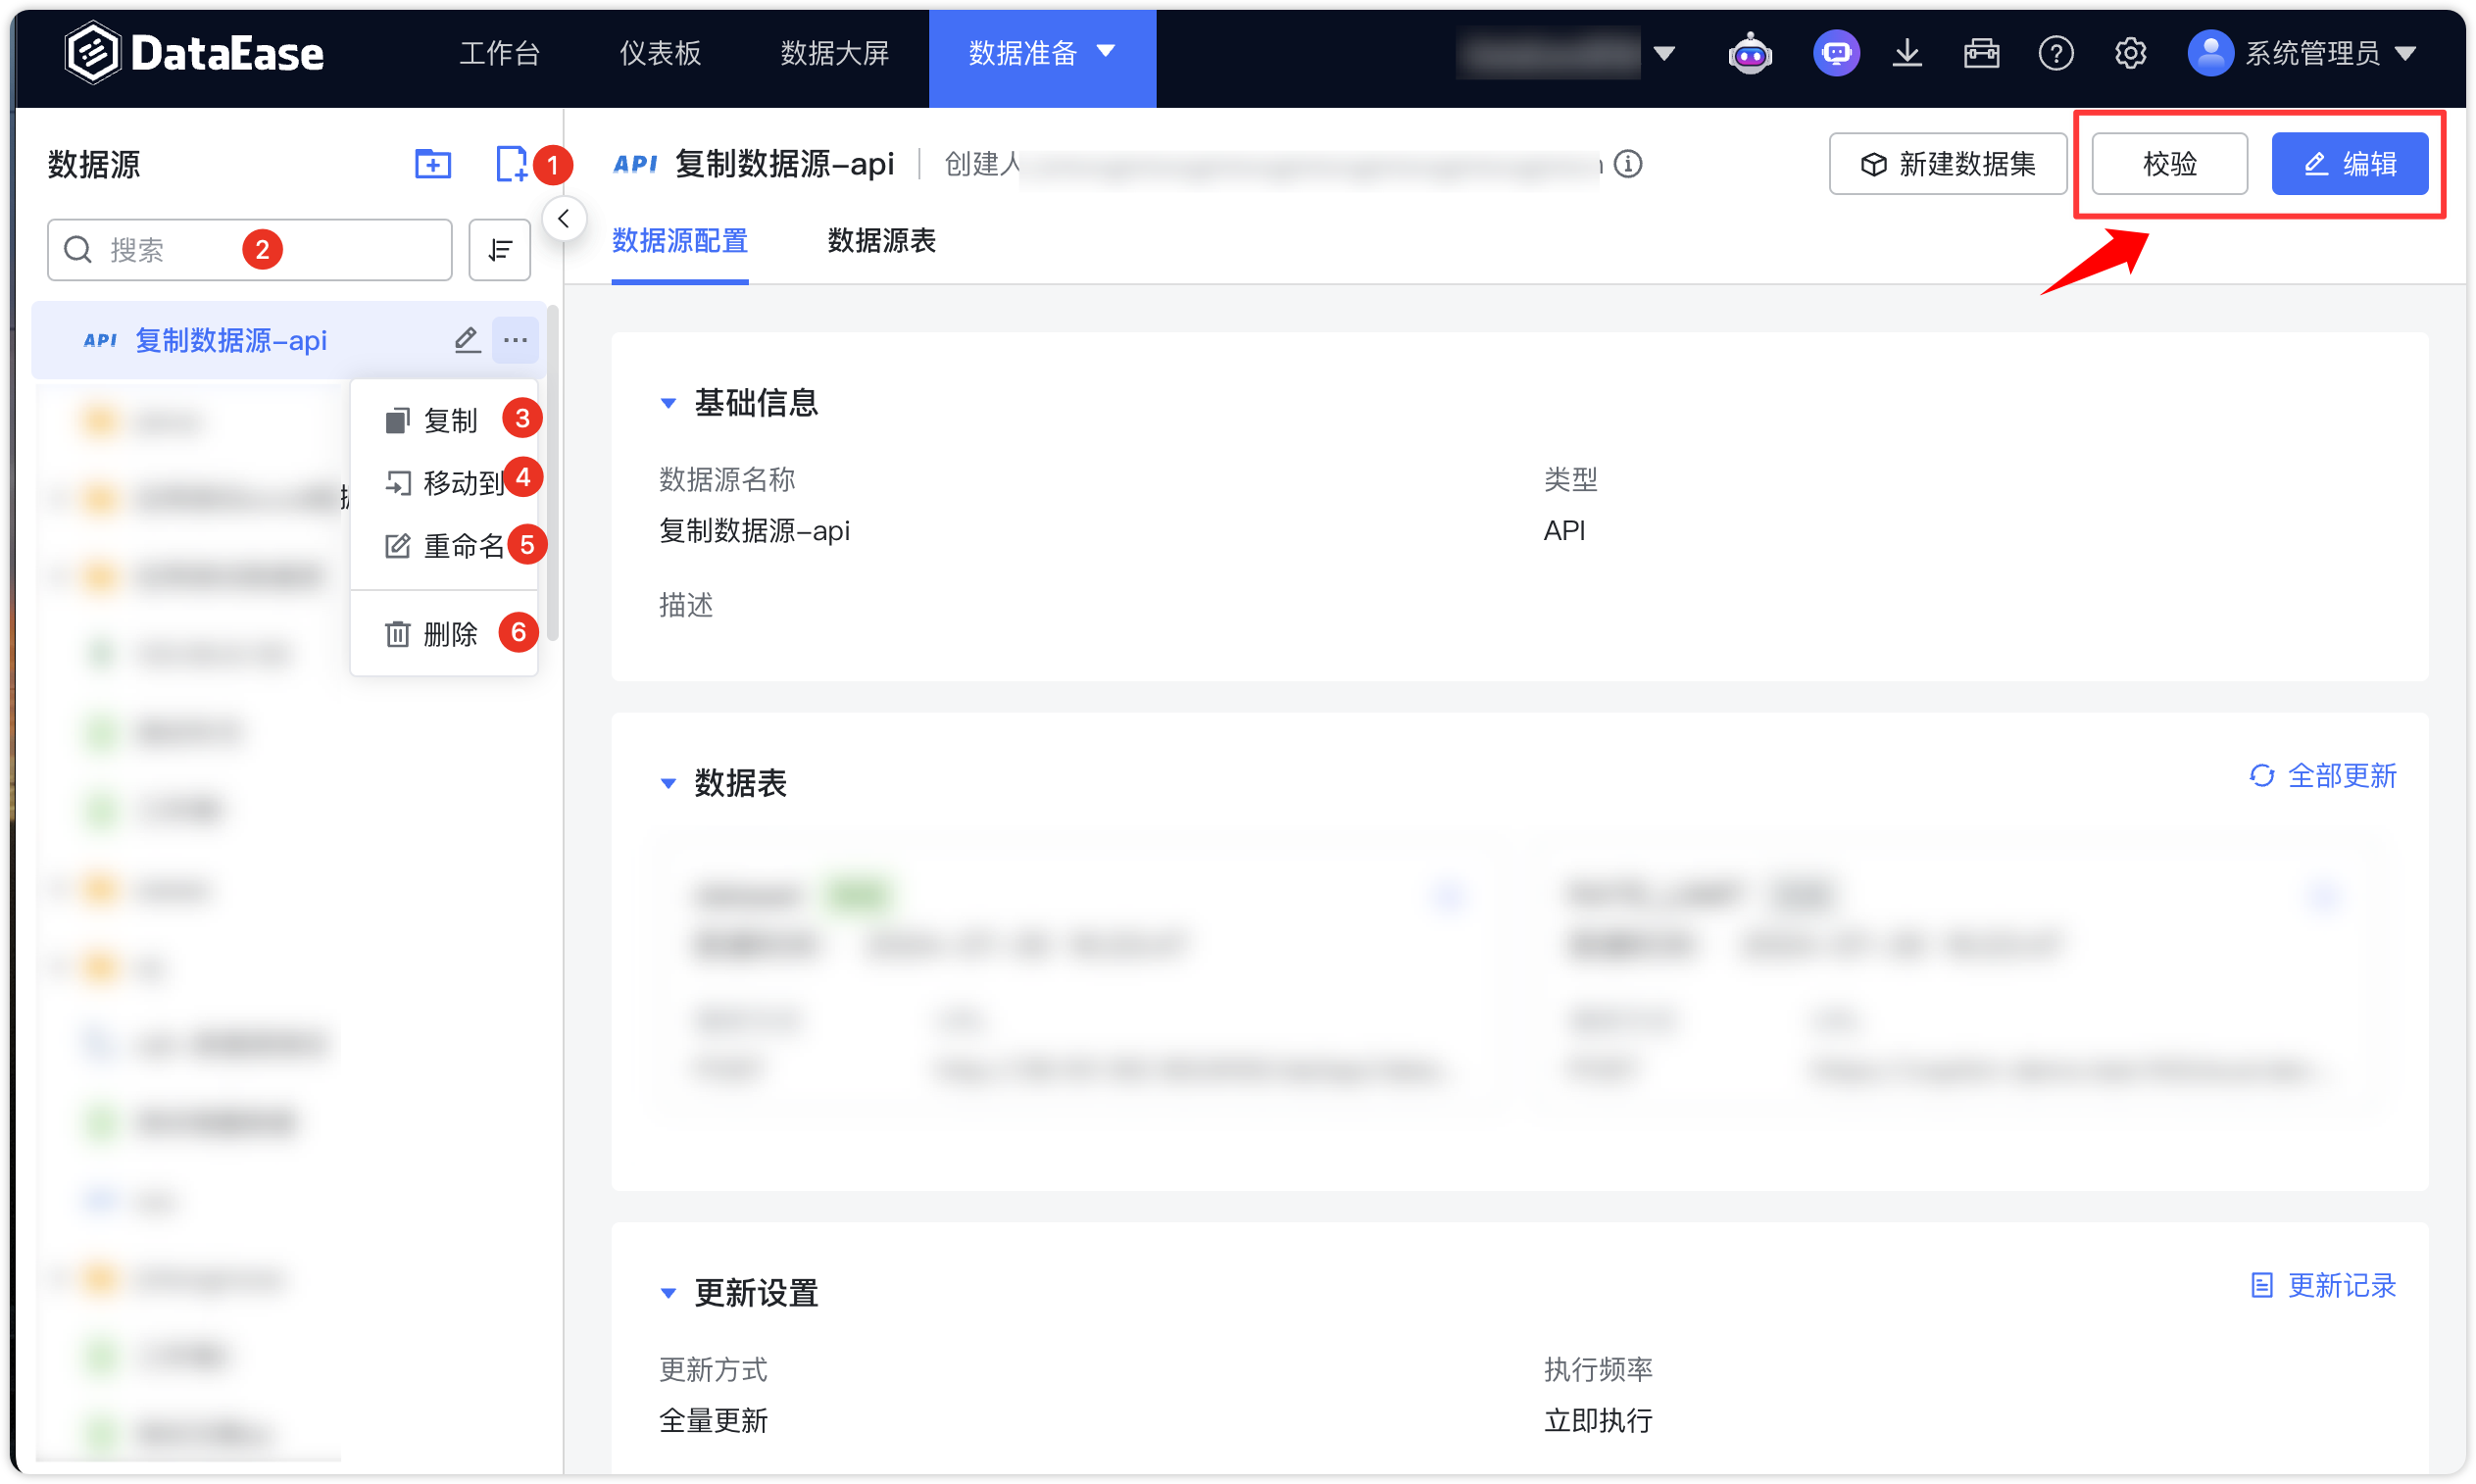Viewport: 2476px width, 1484px height.
Task: Click the pencil edit icon beside 复制数据源-api
Action: tap(467, 340)
